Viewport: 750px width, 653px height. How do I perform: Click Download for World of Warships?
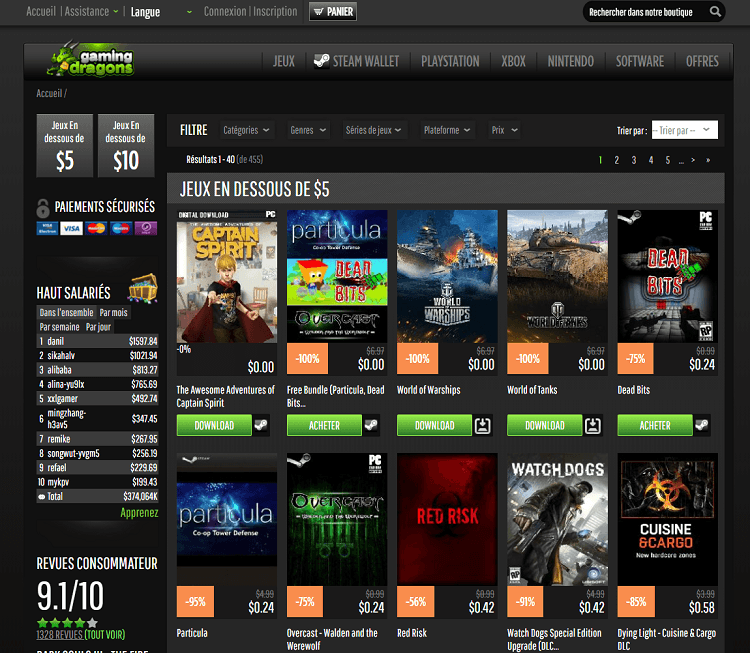[x=434, y=425]
